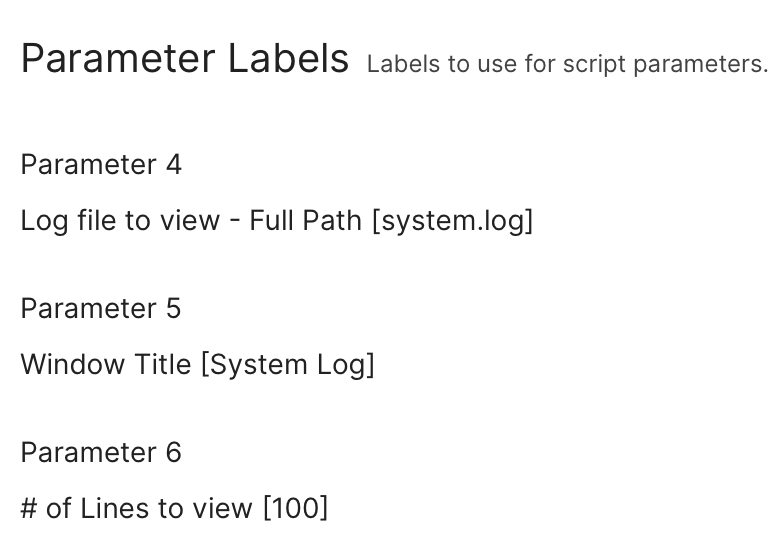Viewport: 774px width, 552px height.
Task: Select the [system.log] default value text
Action: (453, 221)
